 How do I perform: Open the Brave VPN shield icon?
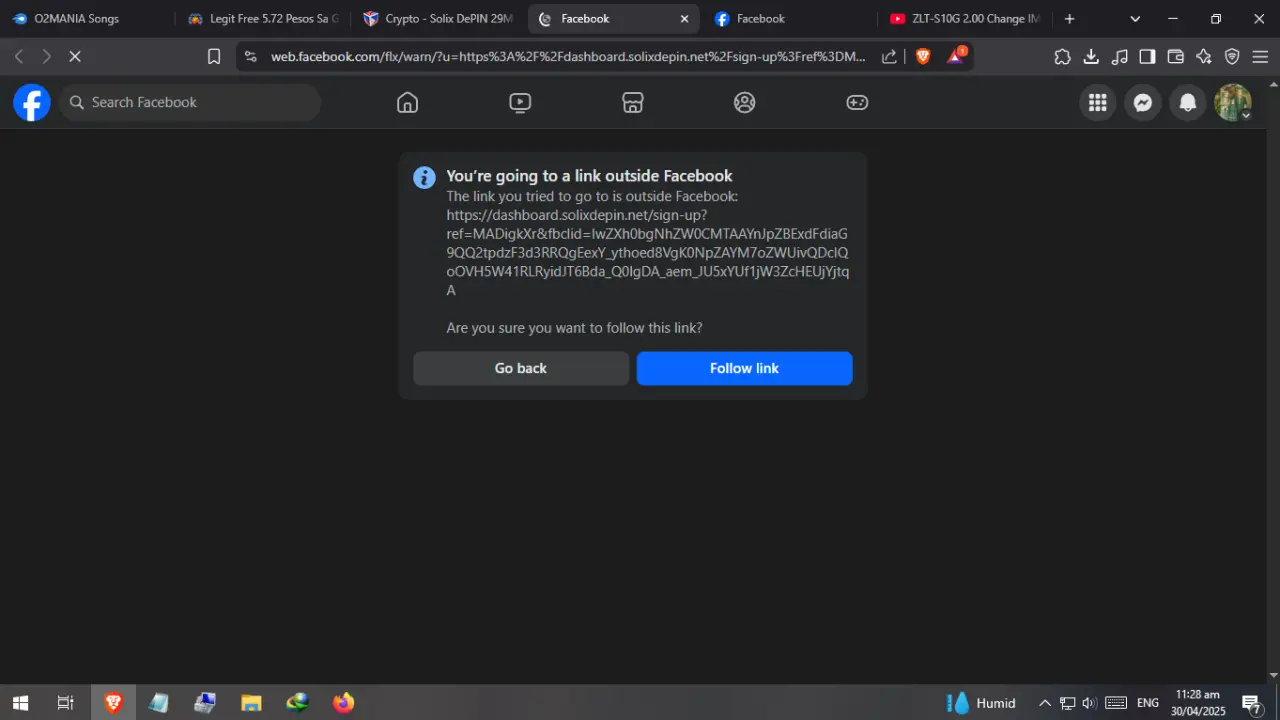(1232, 57)
